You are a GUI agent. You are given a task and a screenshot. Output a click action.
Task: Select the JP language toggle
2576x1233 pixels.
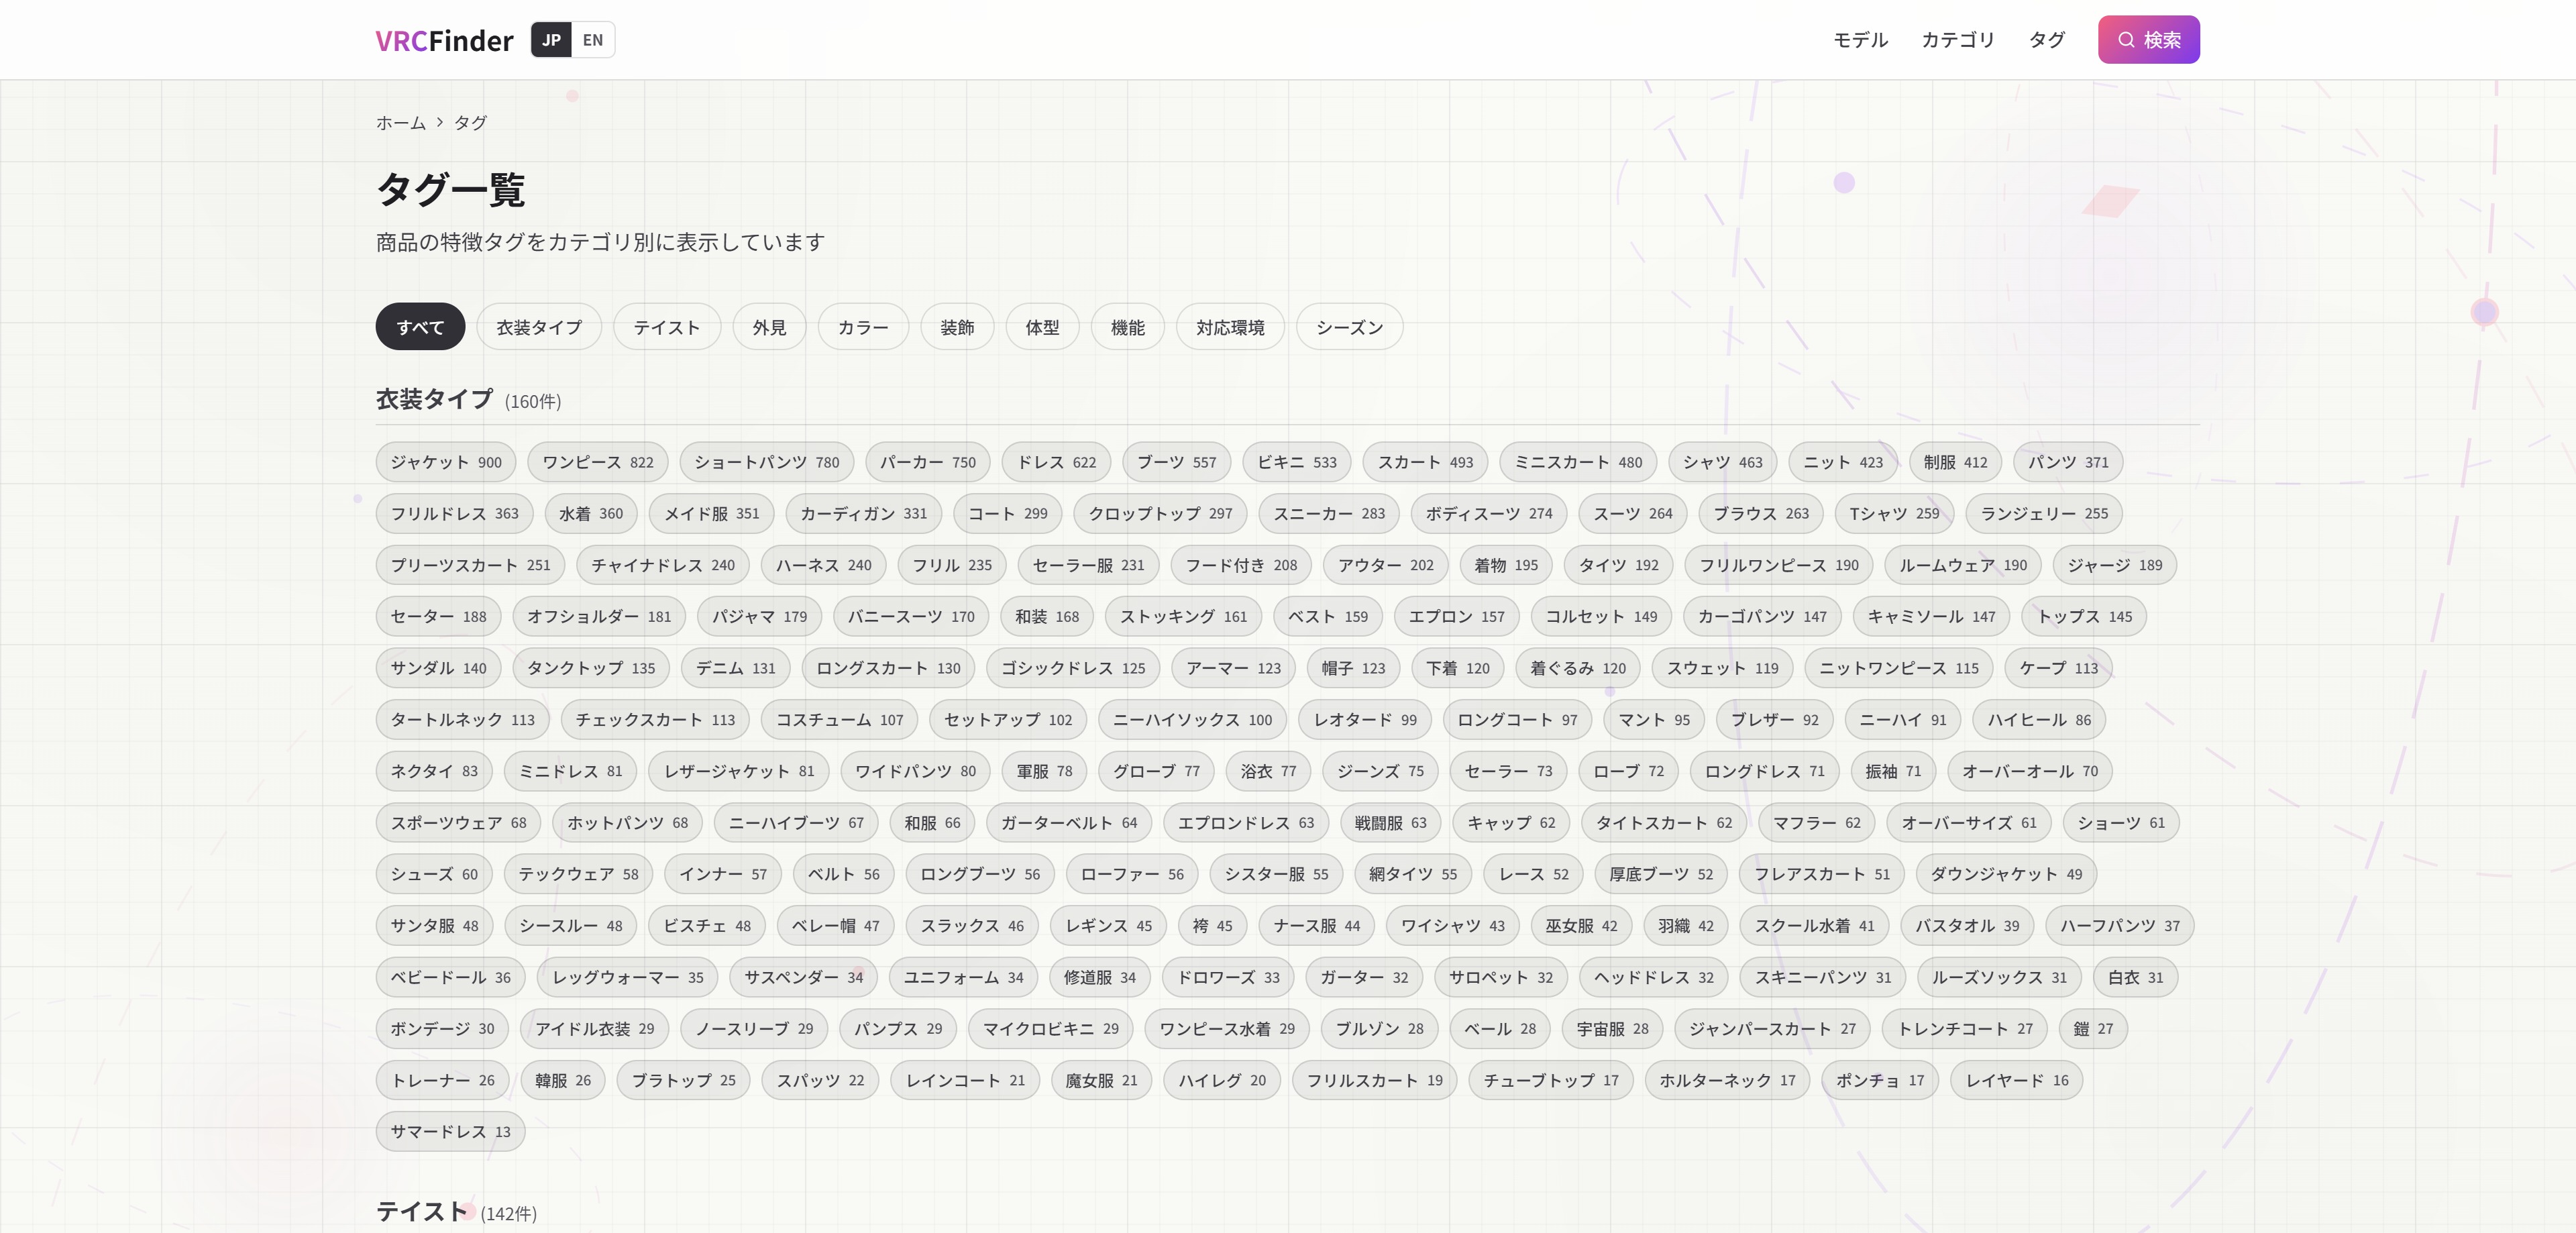(x=551, y=40)
